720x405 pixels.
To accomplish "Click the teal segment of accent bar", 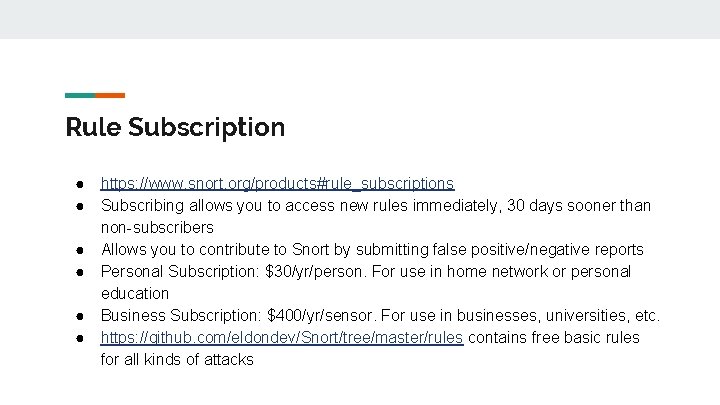I will pos(80,95).
